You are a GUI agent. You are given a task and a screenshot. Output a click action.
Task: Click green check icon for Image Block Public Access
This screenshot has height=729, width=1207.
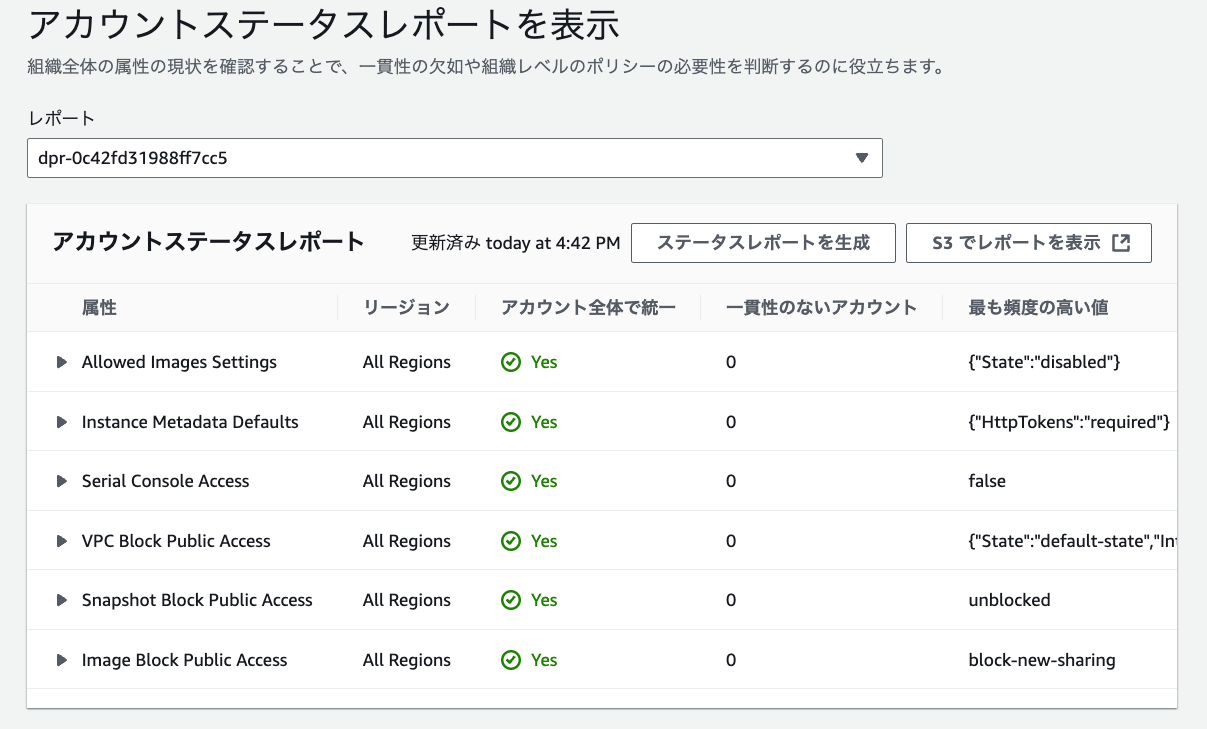(511, 660)
